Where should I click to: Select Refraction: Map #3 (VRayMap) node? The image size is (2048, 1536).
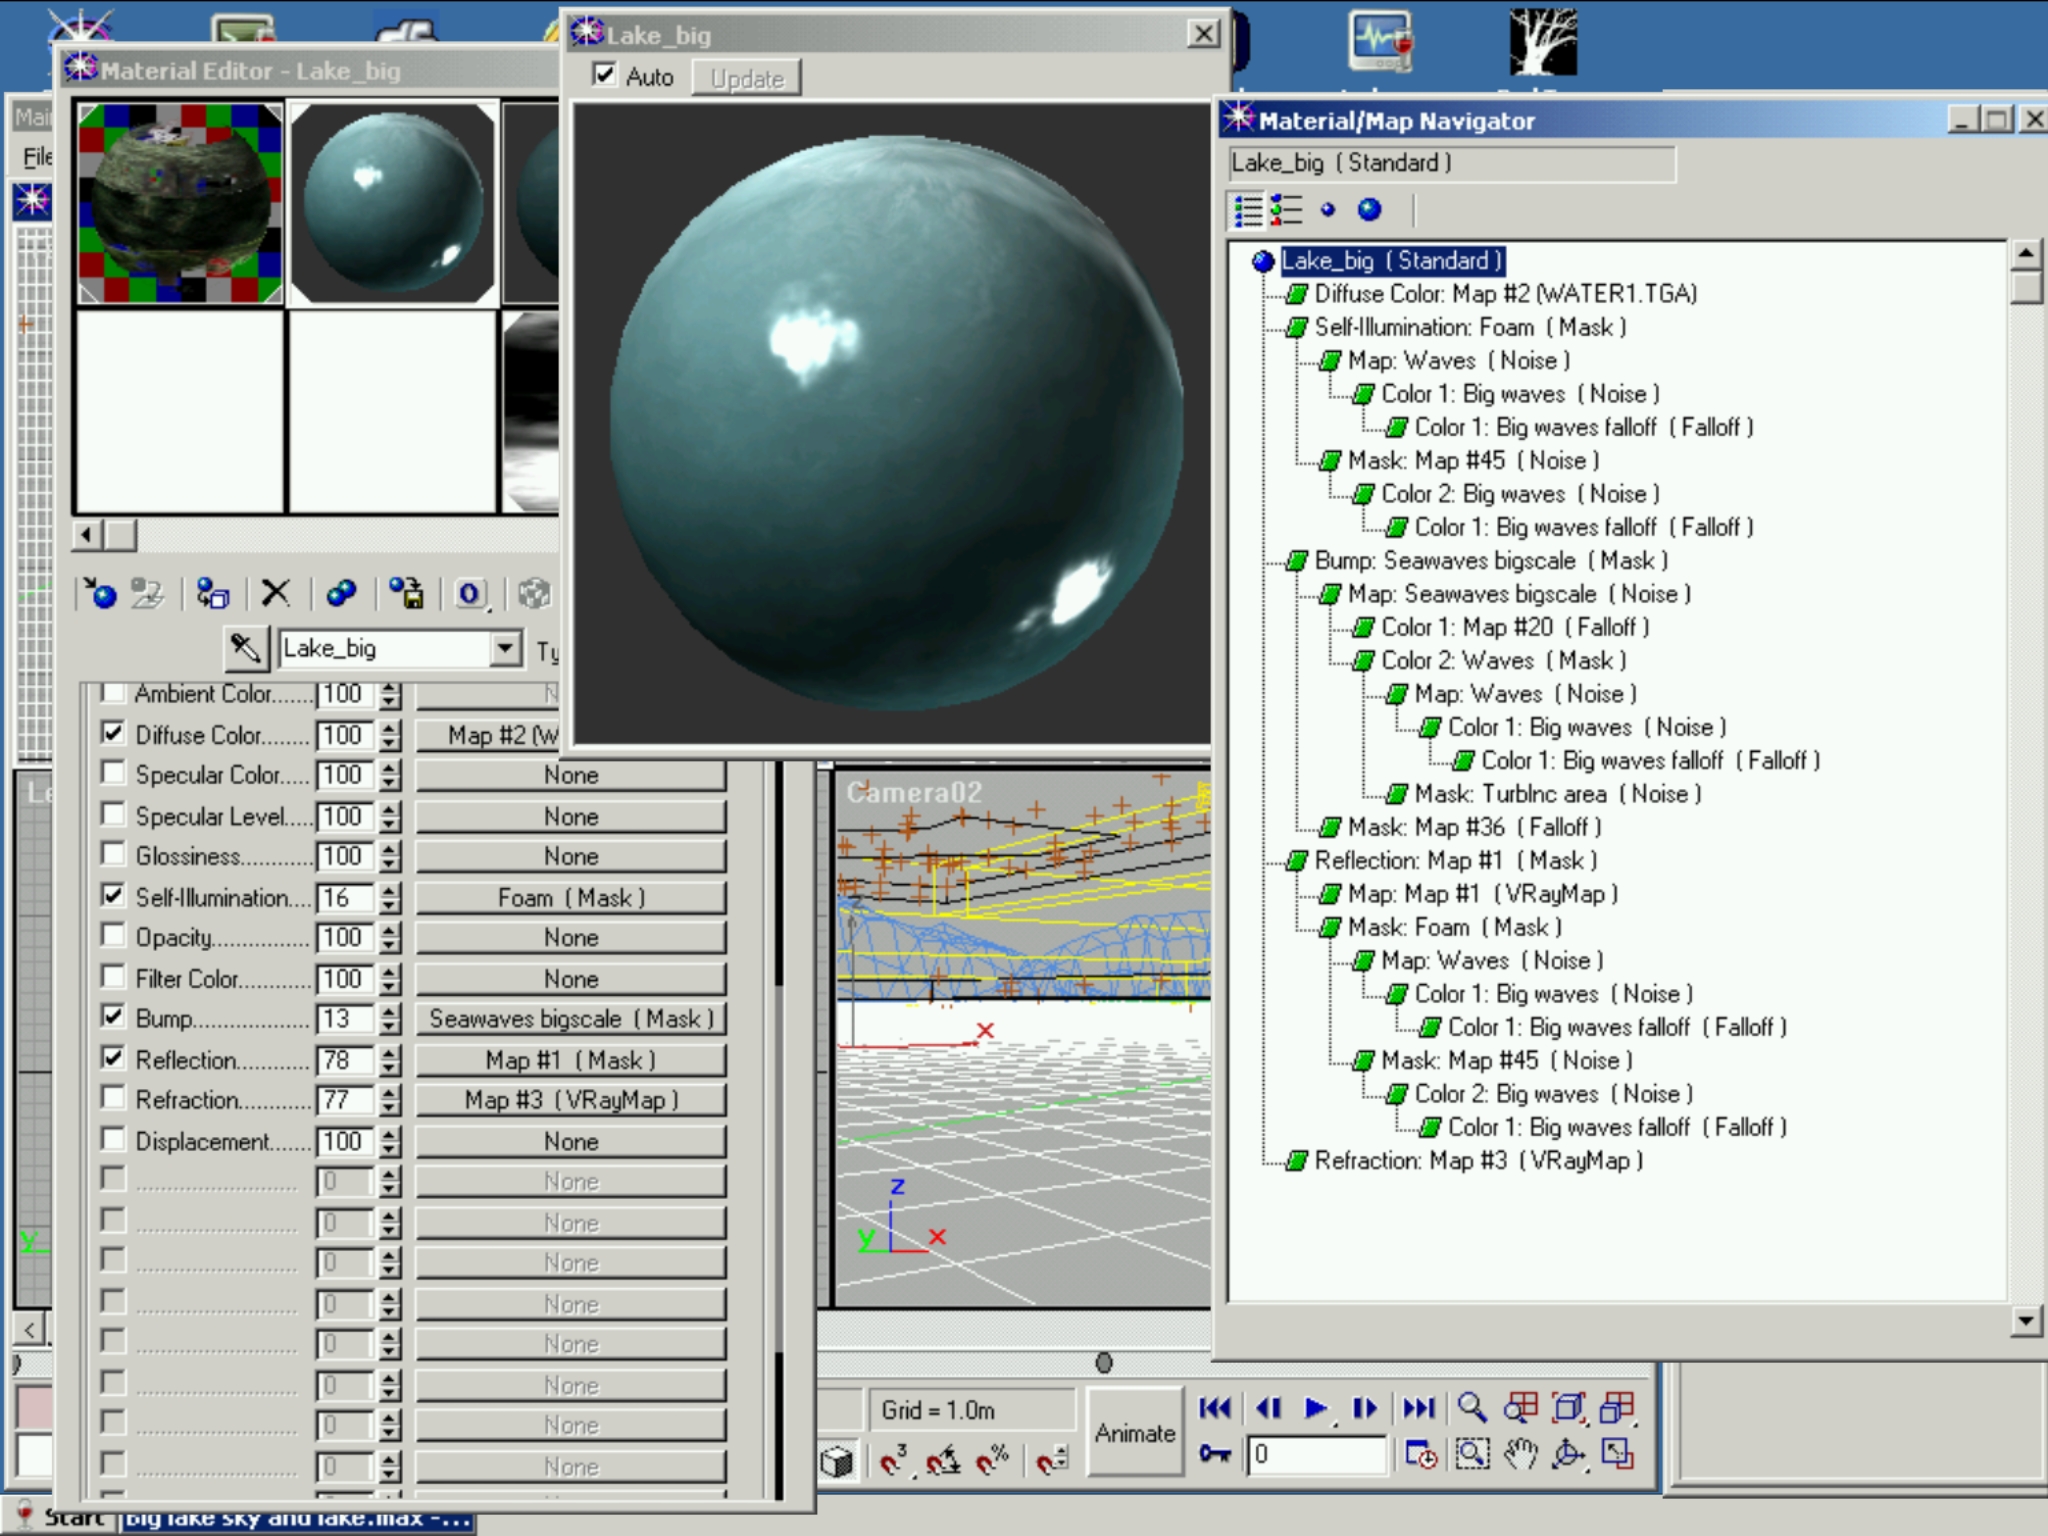click(x=1478, y=1161)
